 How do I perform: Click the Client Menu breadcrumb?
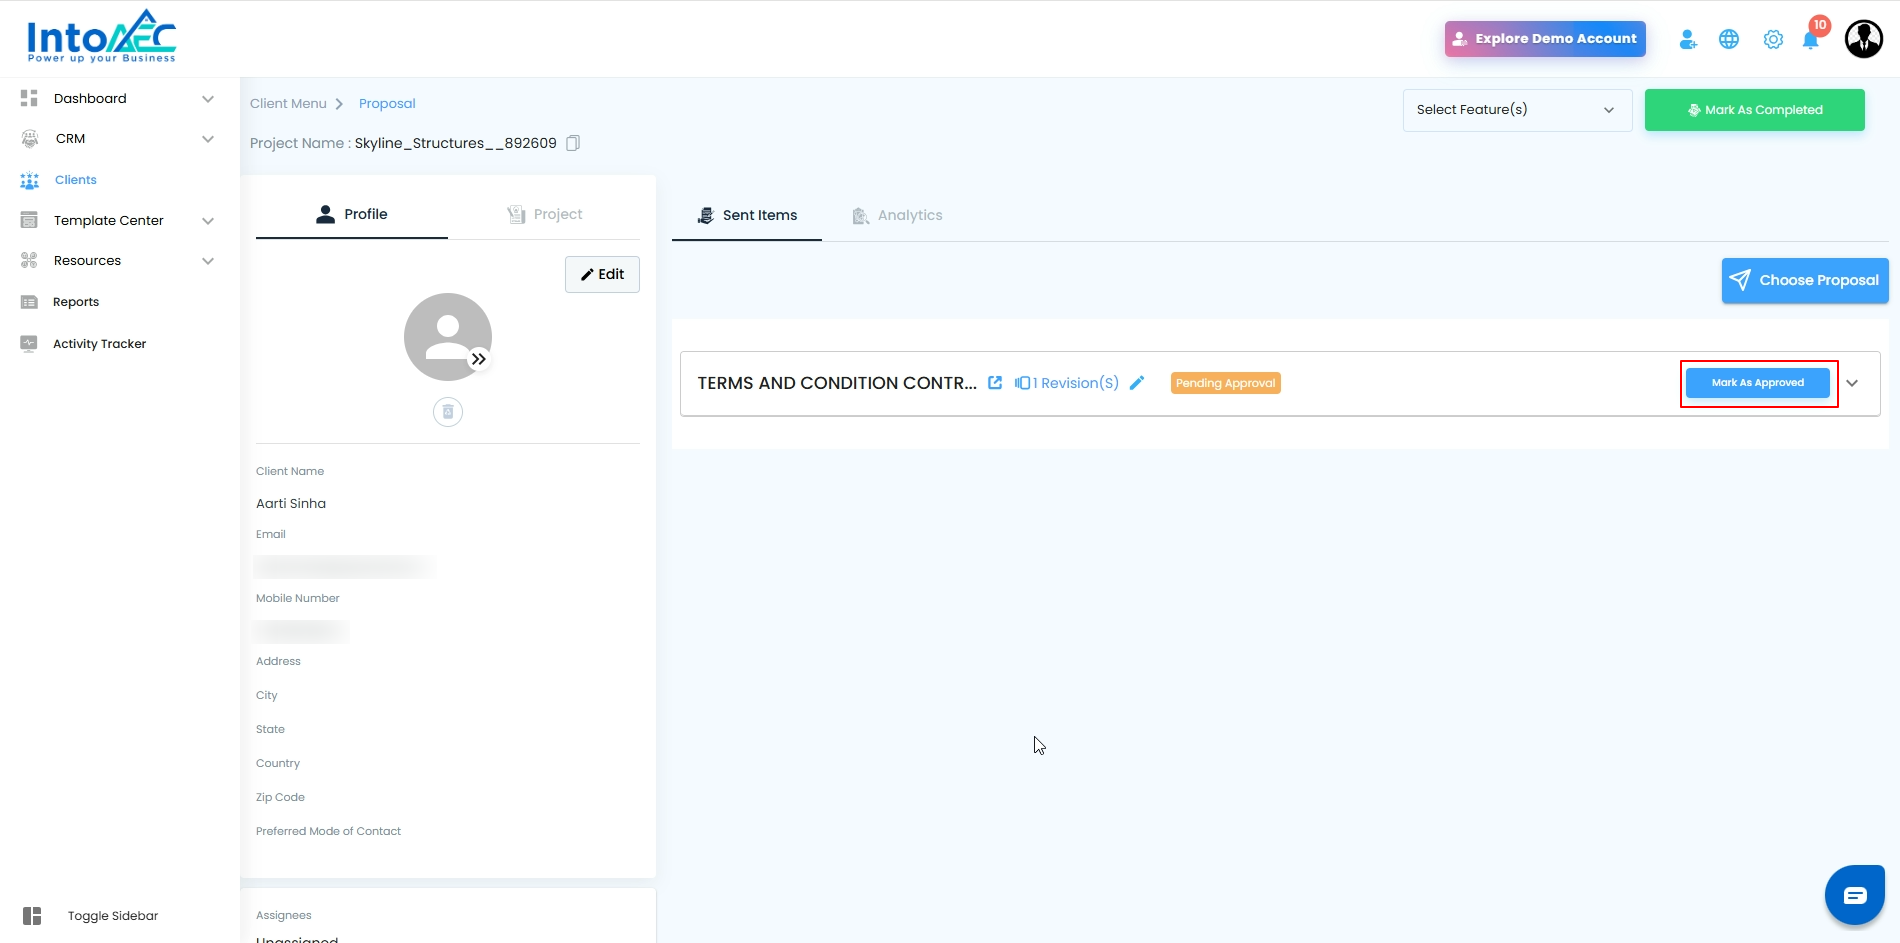click(288, 104)
